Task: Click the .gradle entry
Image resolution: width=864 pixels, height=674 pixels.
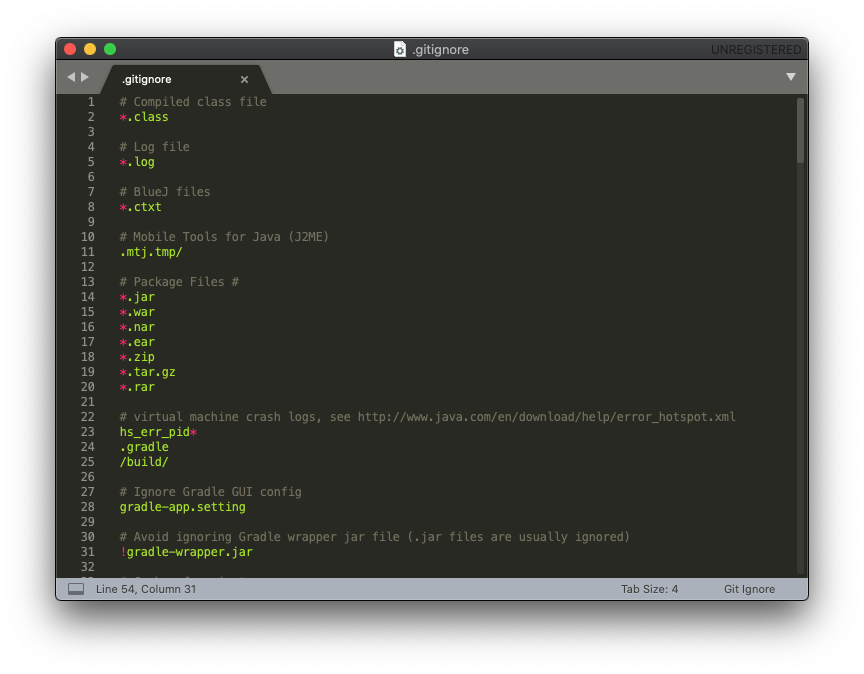Action: point(144,447)
